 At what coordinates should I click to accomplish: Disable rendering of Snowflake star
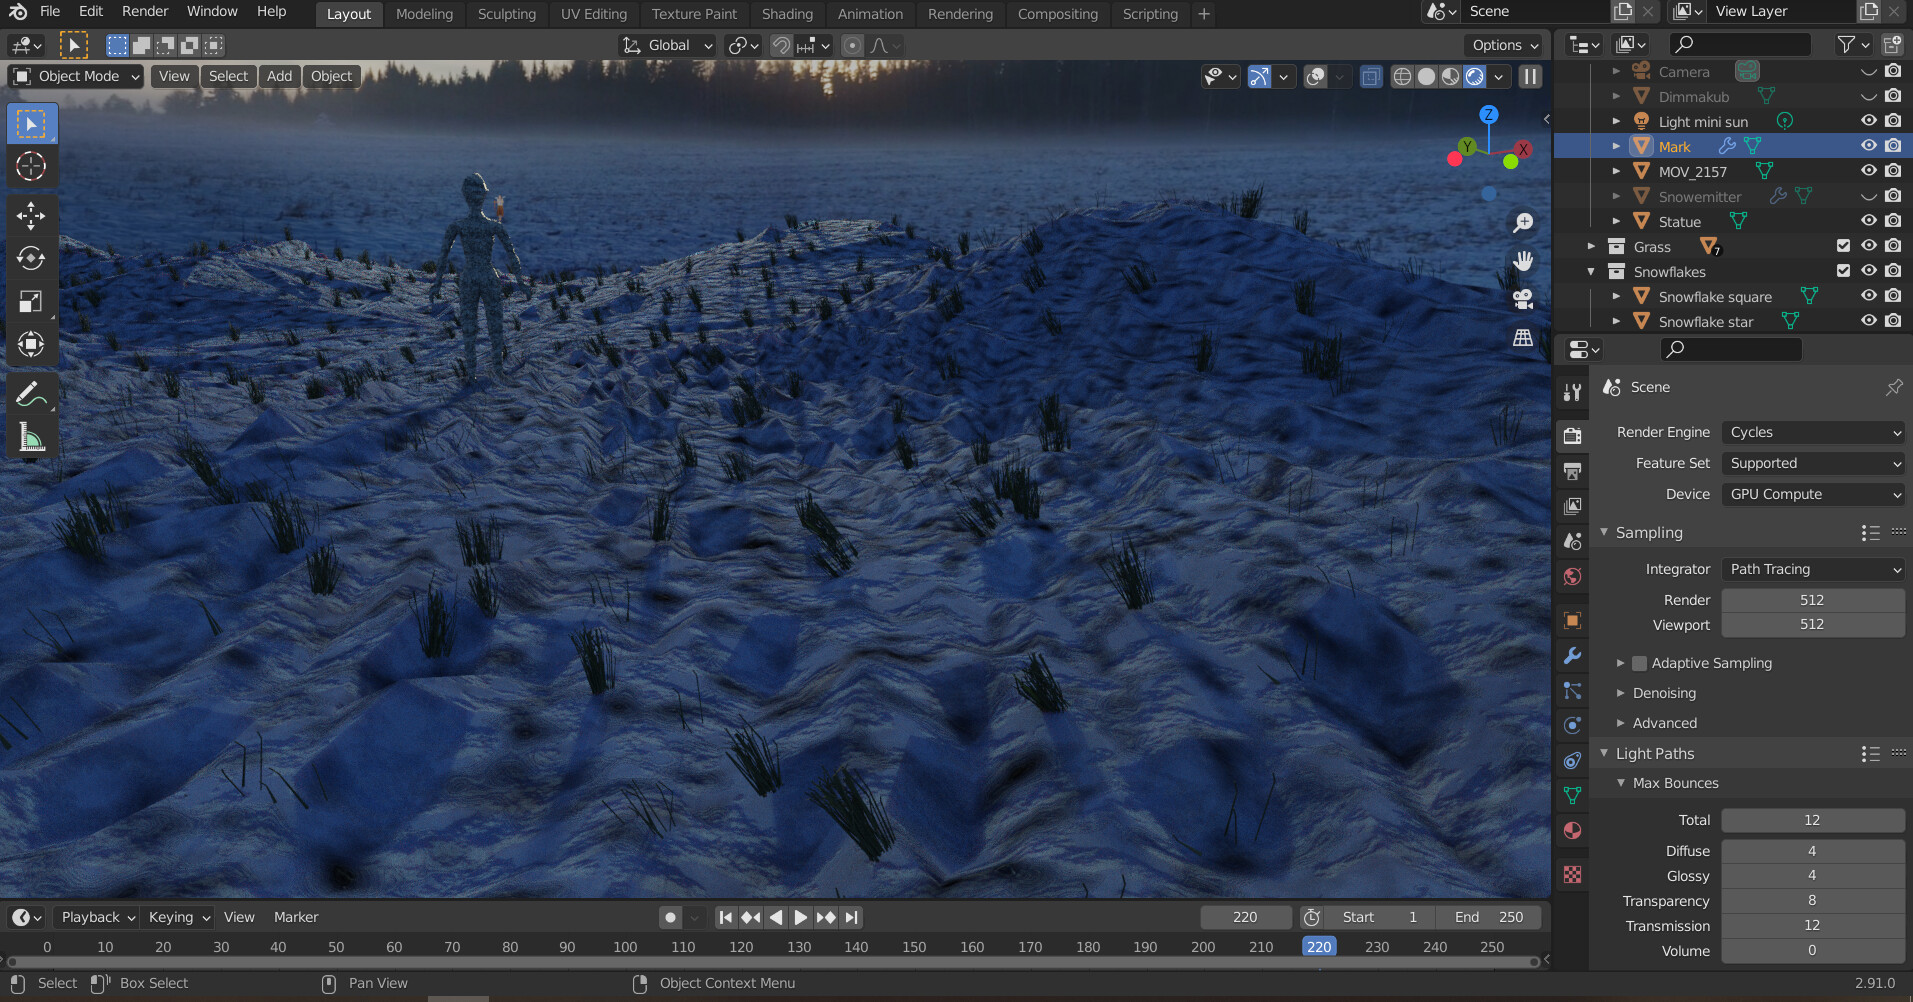(1893, 321)
